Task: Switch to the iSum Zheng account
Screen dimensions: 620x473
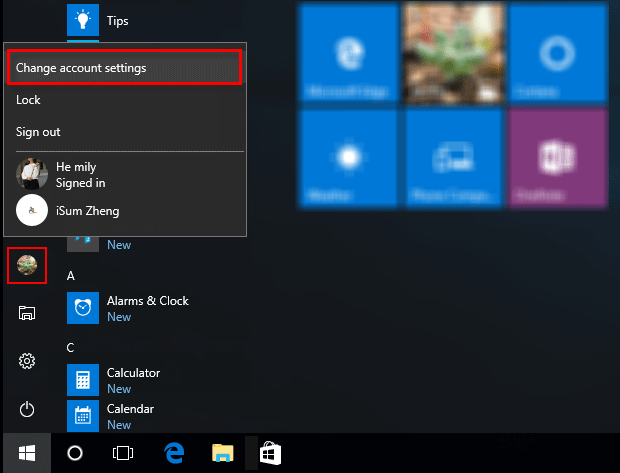Action: [x=90, y=210]
